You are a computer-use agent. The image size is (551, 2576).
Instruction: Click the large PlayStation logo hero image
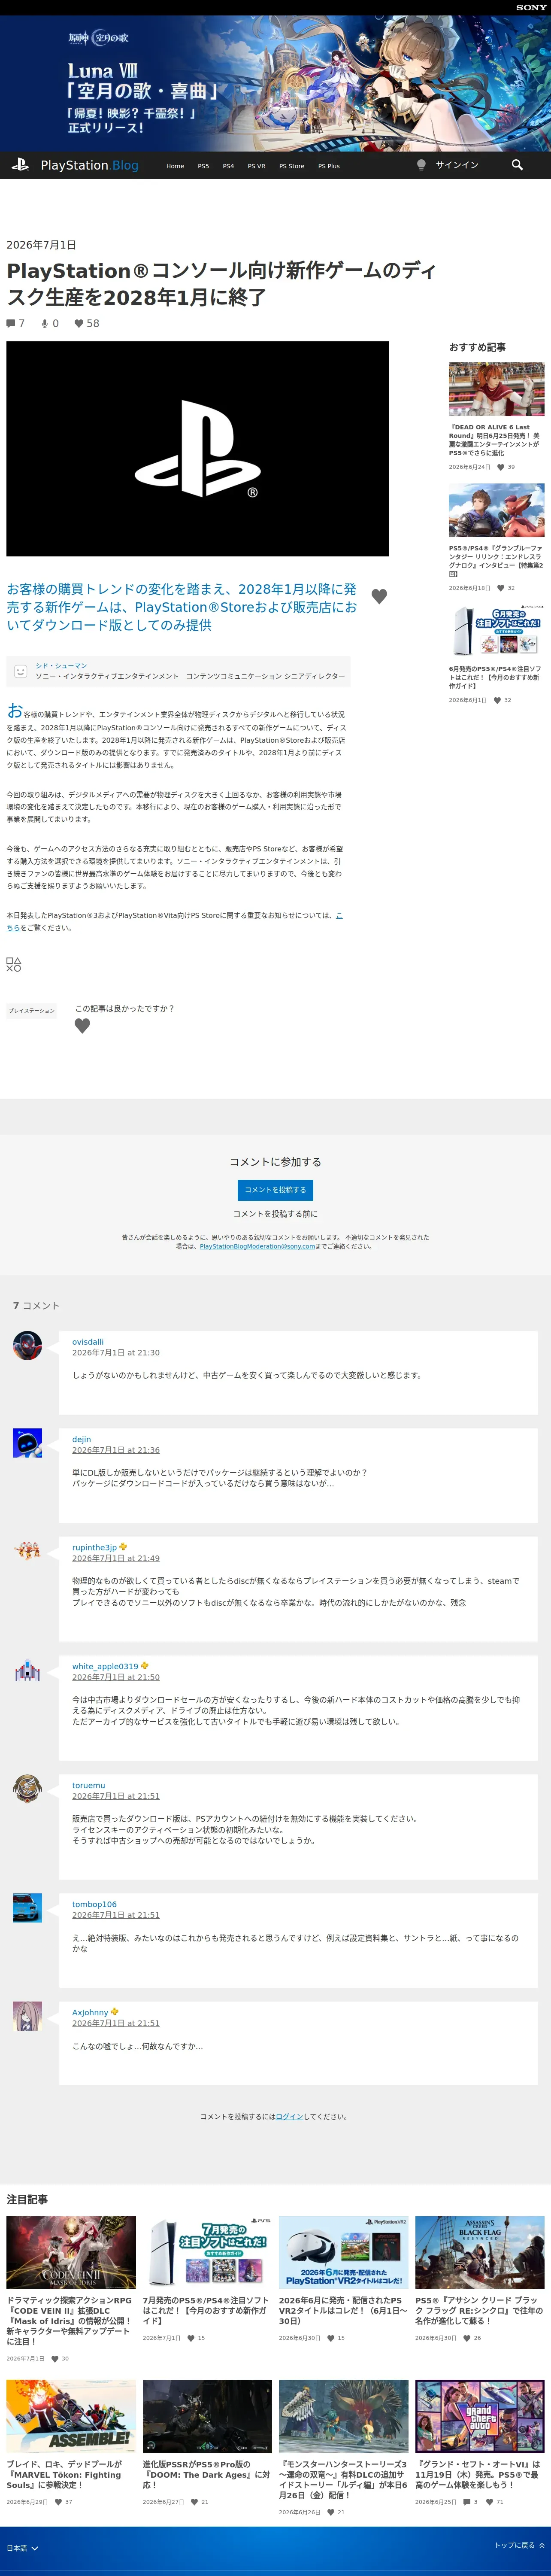(197, 449)
